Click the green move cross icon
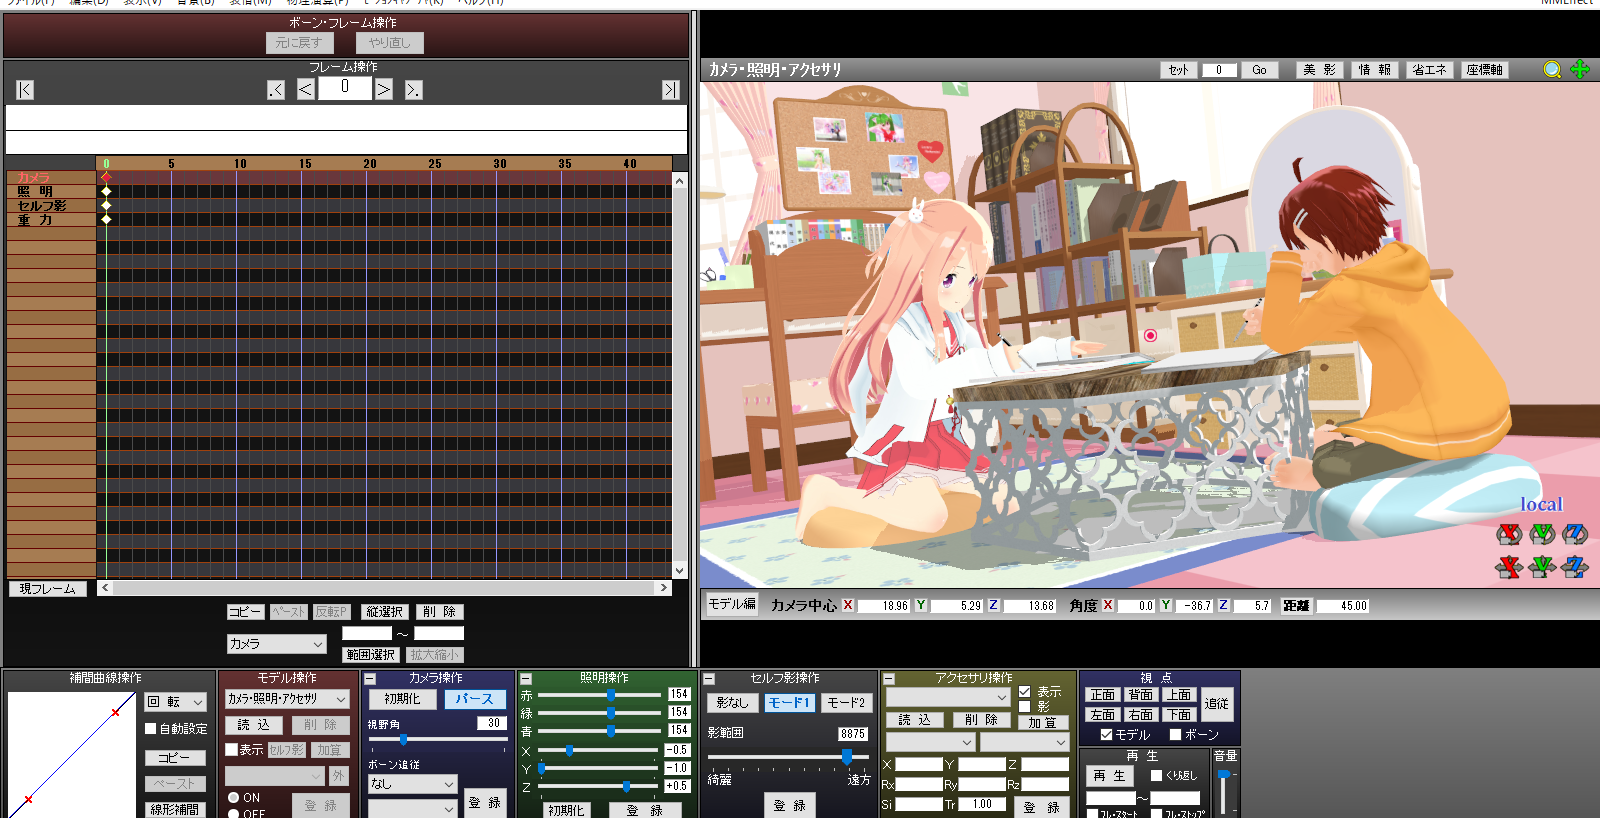1600x818 pixels. pos(1580,69)
